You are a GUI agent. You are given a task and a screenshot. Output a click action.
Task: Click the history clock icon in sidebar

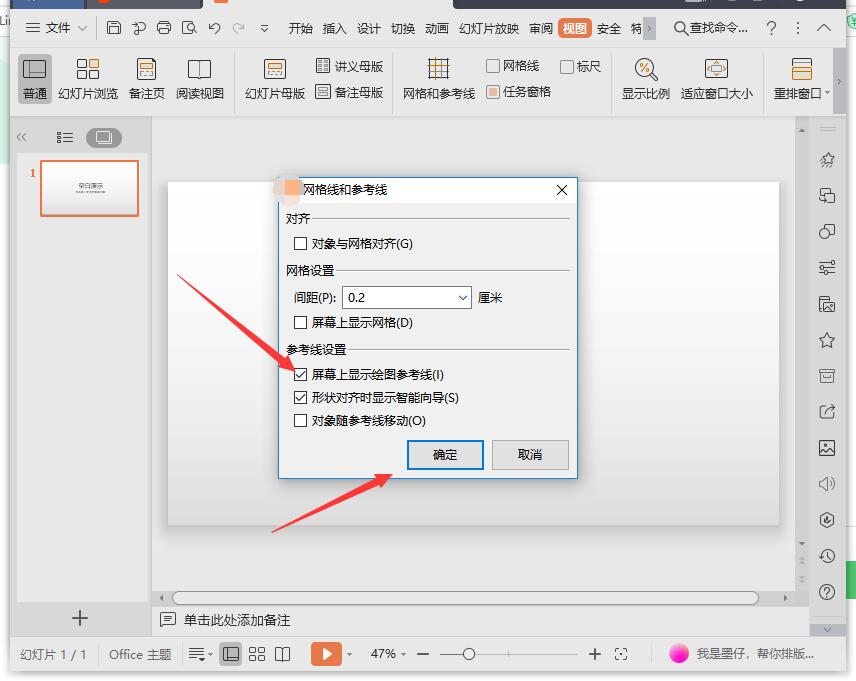(x=827, y=556)
